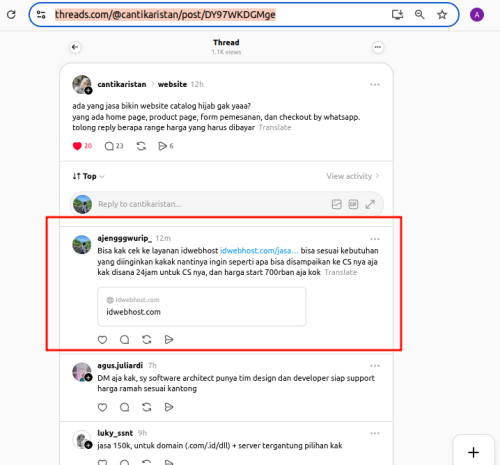Image resolution: width=500 pixels, height=465 pixels.
Task: Like agus.juliardi reply
Action: point(102,407)
